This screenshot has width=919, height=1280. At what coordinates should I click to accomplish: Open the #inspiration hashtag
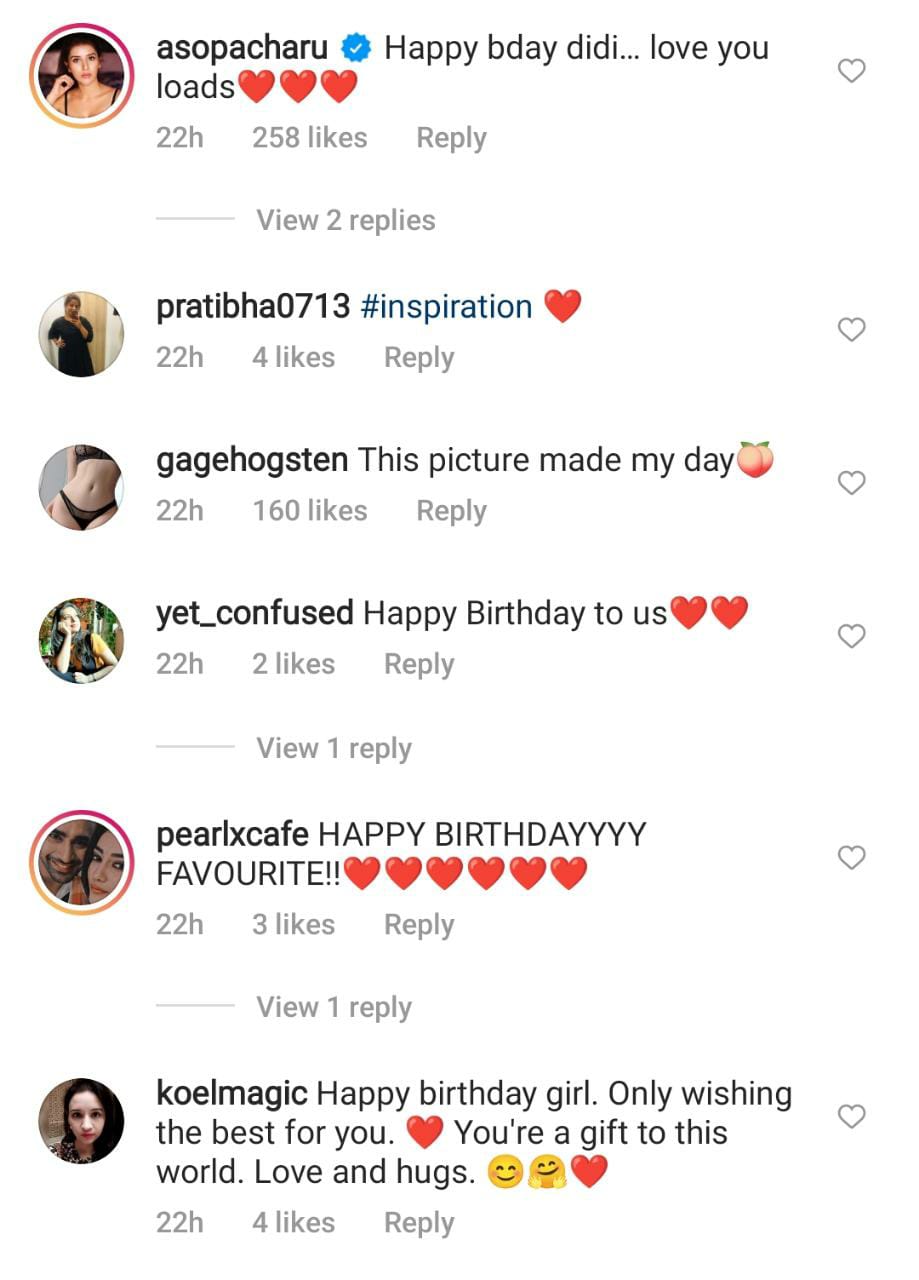pos(446,307)
